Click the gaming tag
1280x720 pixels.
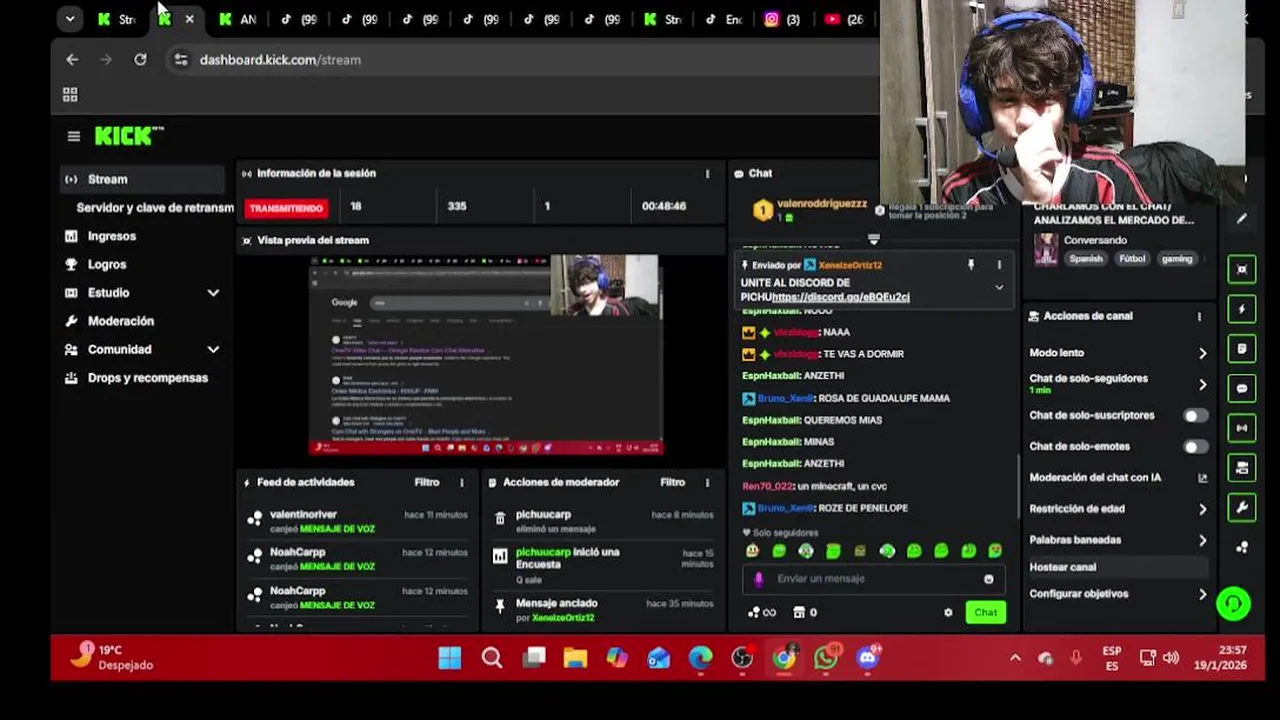click(x=1177, y=259)
